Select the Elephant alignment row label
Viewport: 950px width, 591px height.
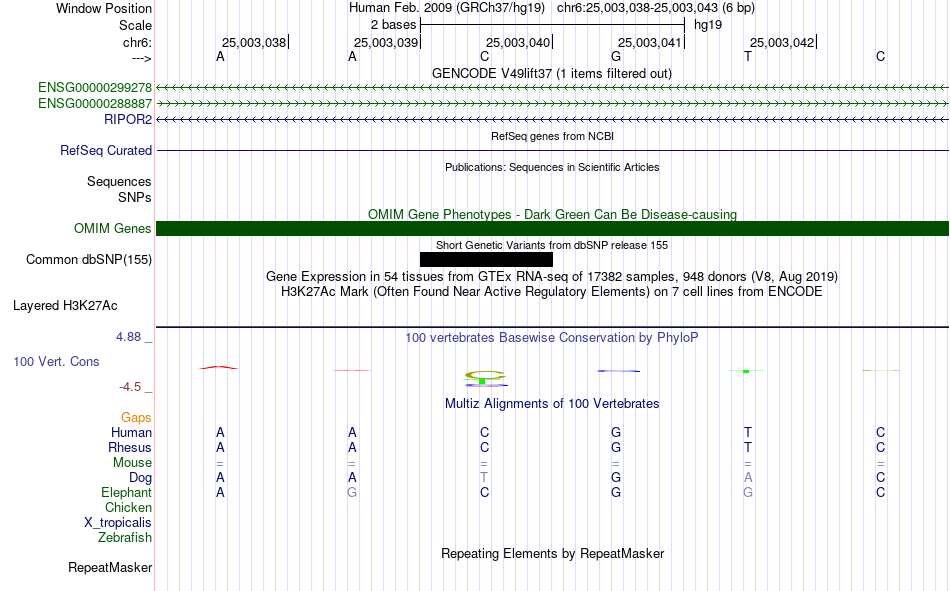[x=127, y=492]
